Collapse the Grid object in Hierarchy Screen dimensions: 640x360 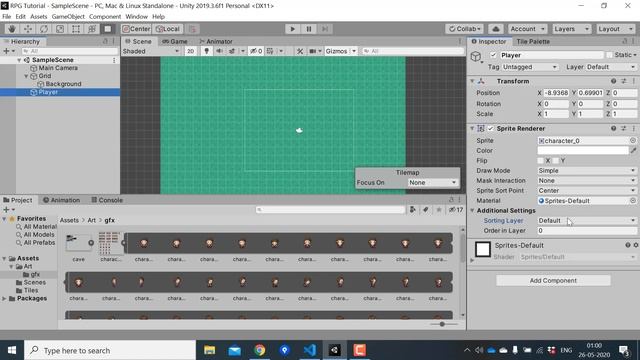(26, 76)
